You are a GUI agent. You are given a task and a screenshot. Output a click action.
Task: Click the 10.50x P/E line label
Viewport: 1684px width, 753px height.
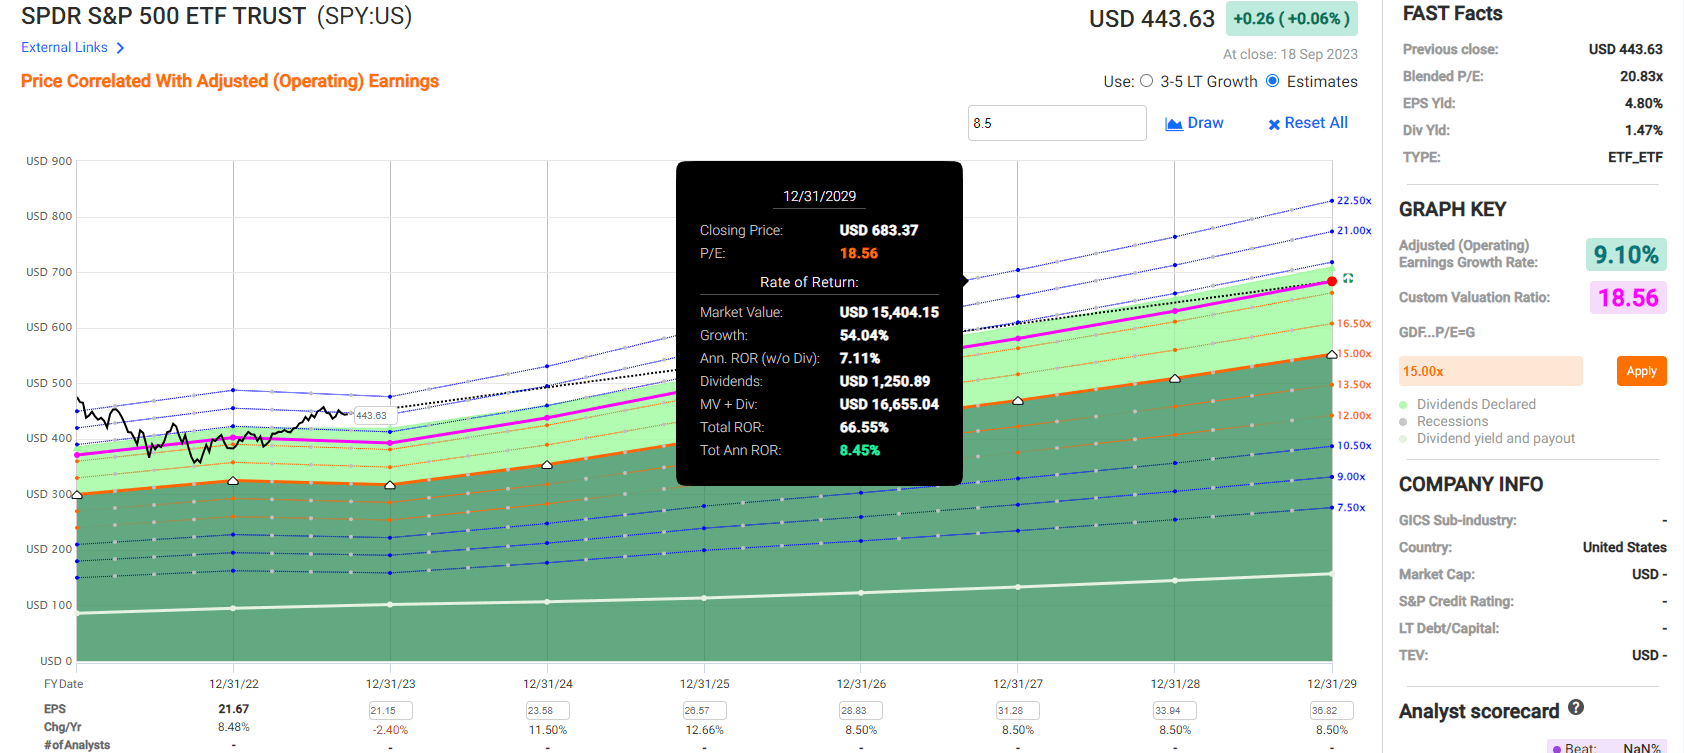(x=1354, y=446)
